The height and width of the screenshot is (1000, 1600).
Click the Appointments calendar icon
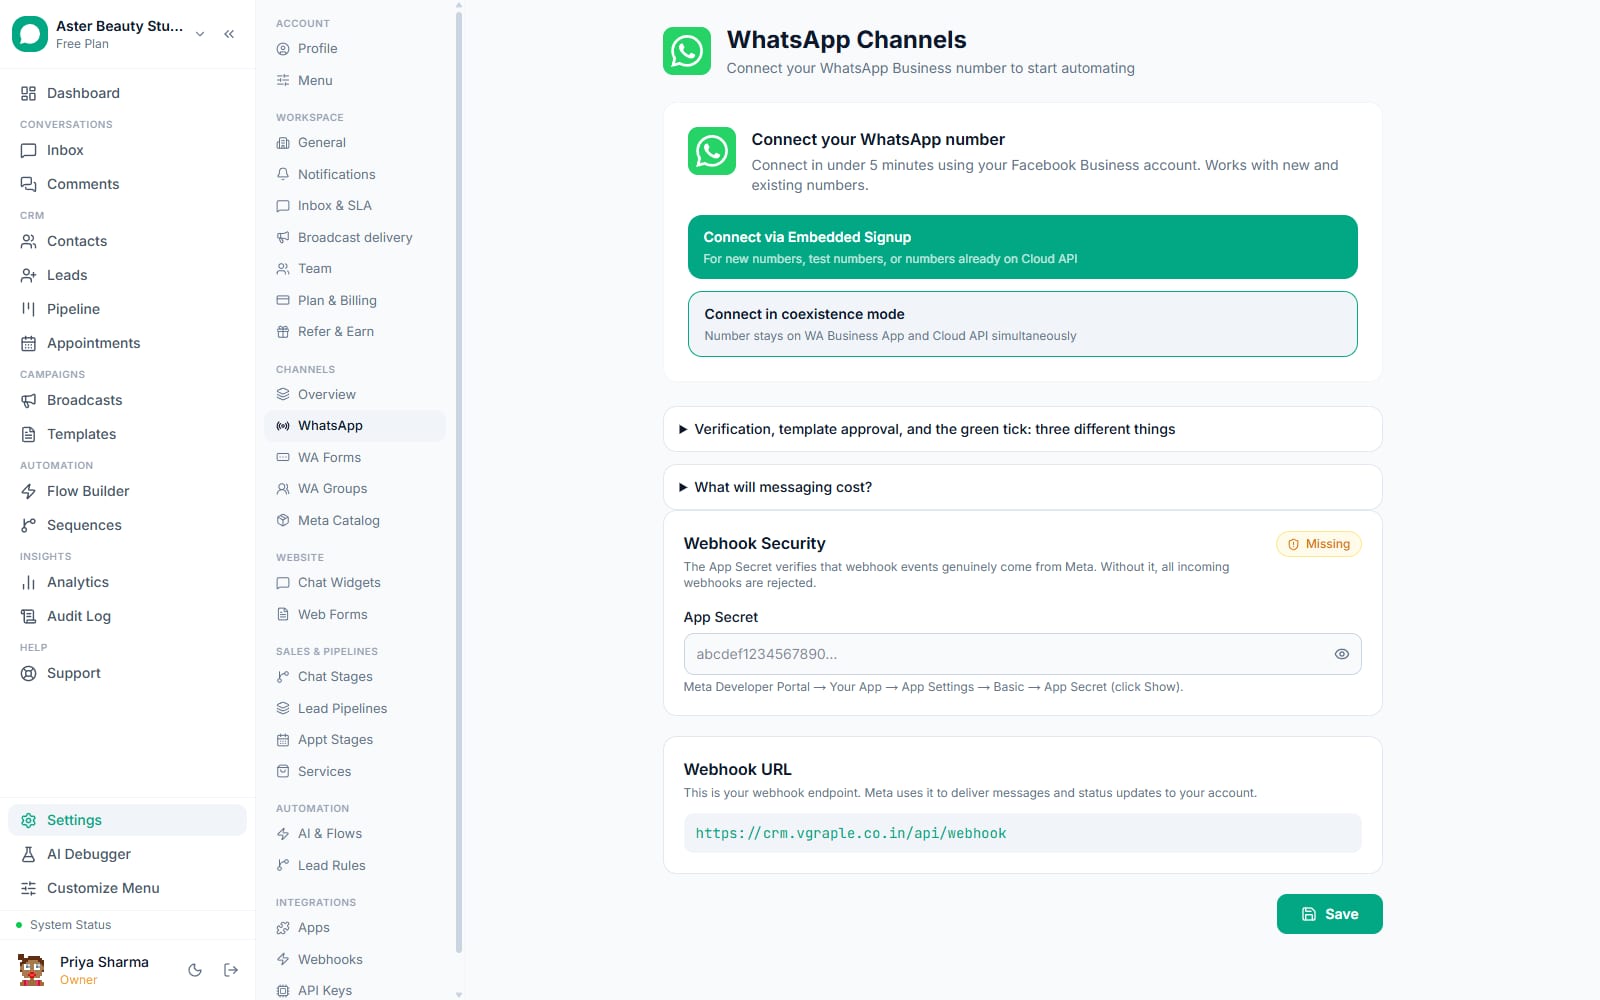[28, 343]
